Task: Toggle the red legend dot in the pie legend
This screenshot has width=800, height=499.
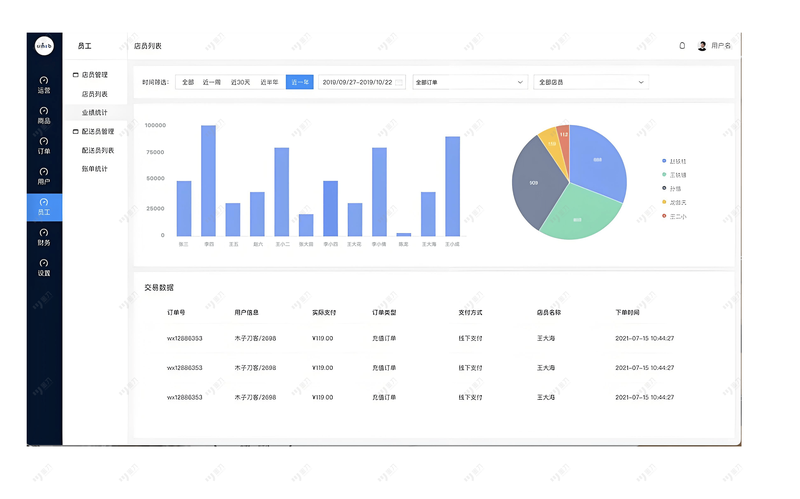Action: [x=664, y=216]
